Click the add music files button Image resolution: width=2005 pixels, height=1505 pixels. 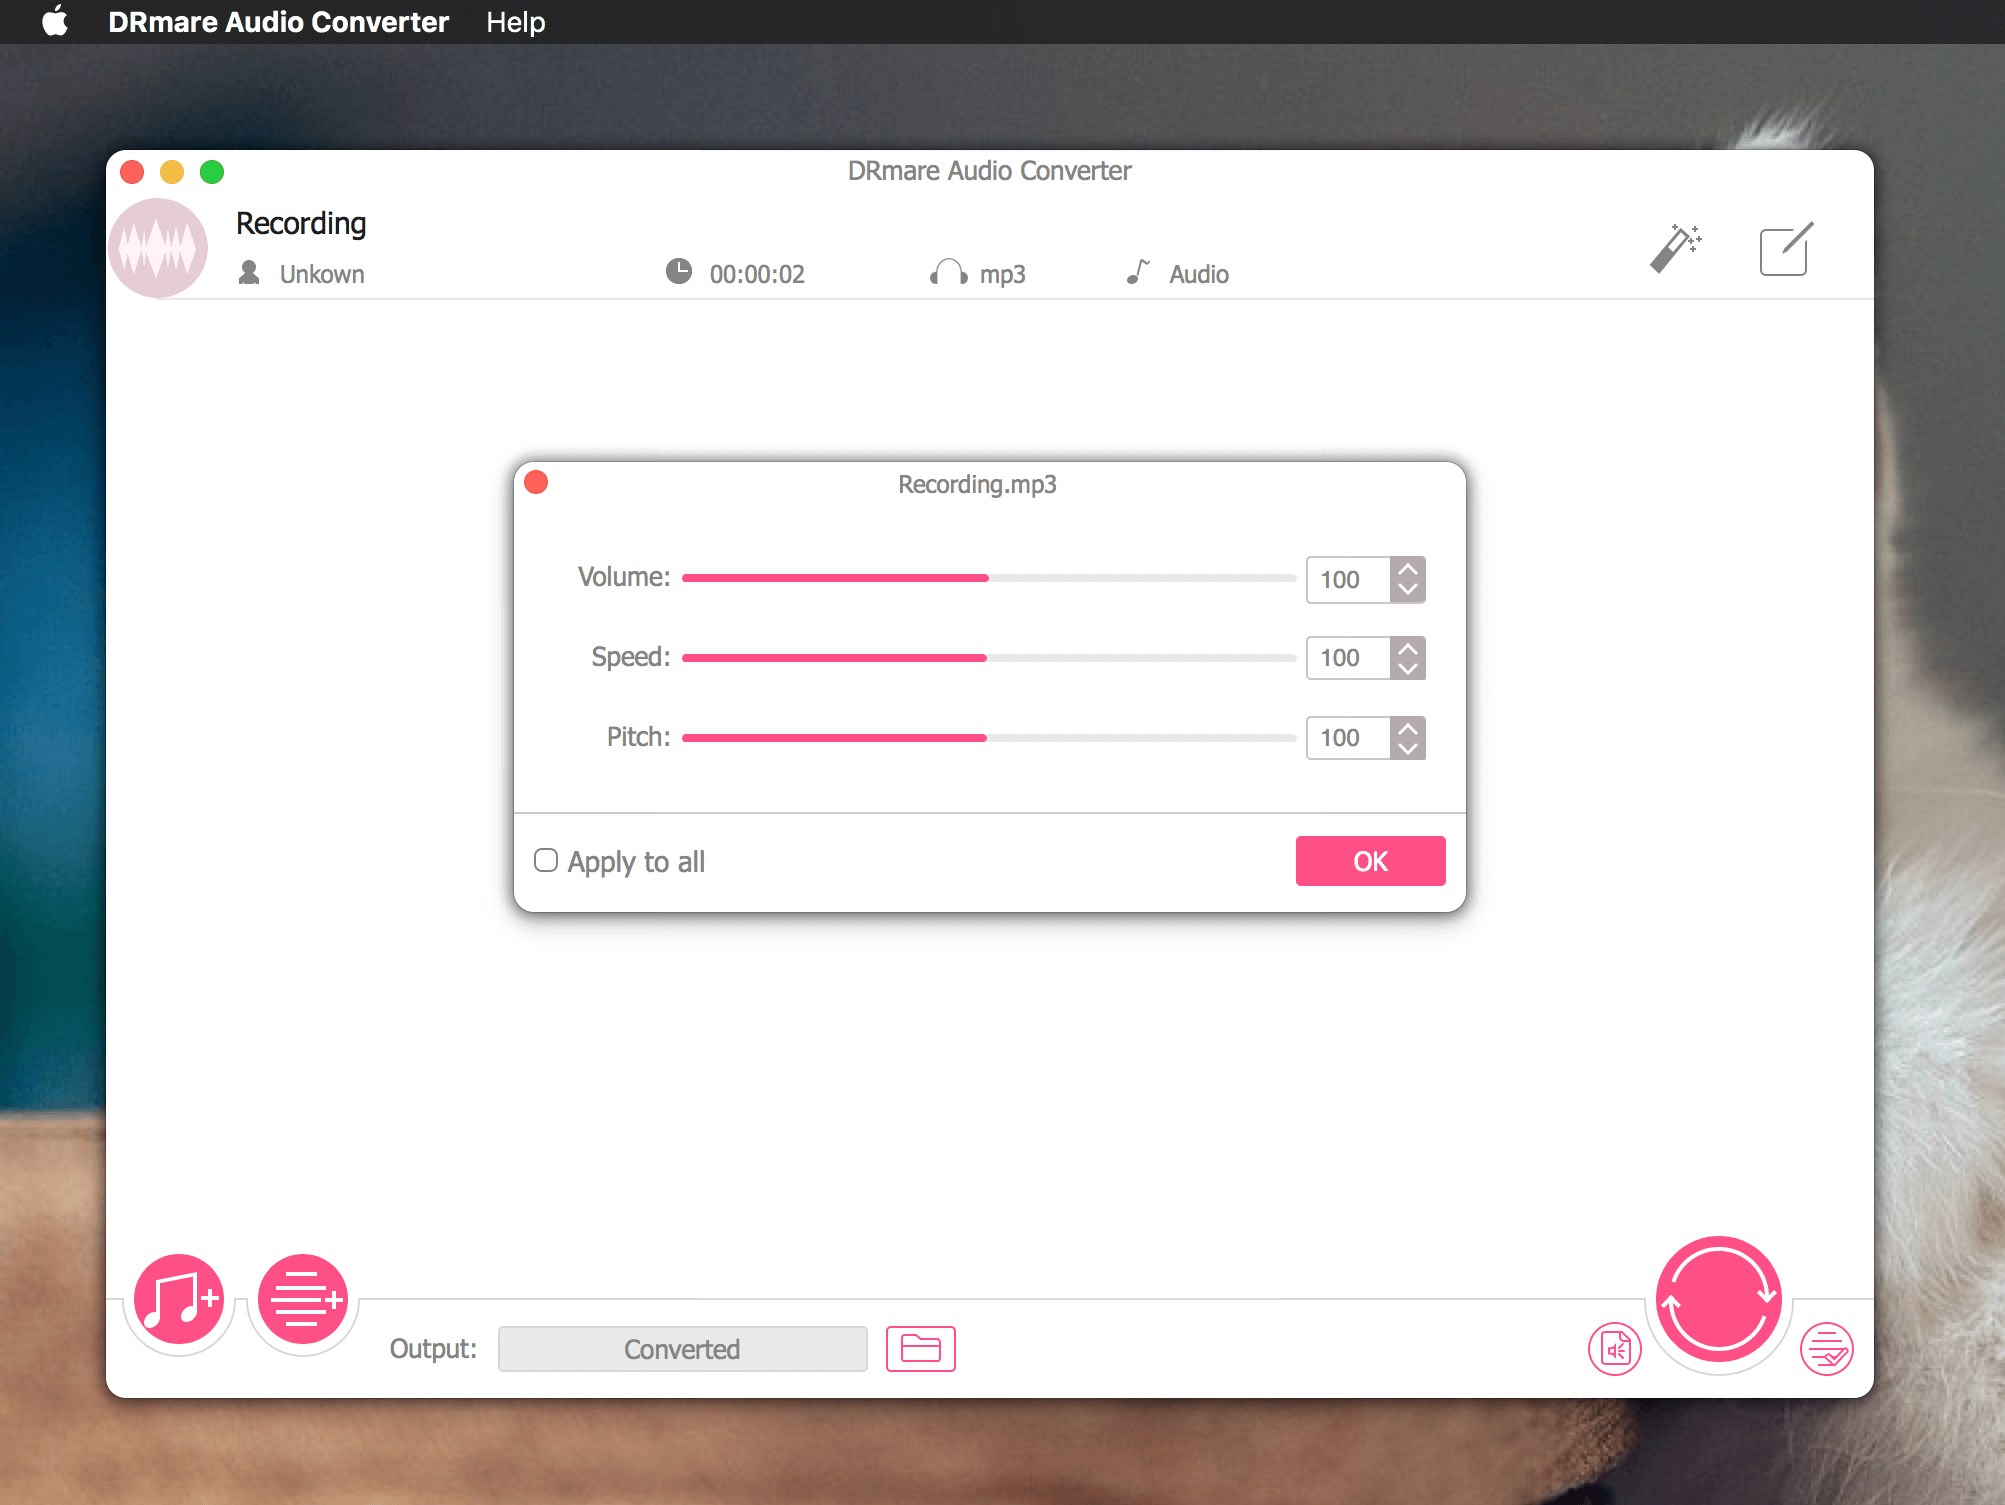[179, 1299]
